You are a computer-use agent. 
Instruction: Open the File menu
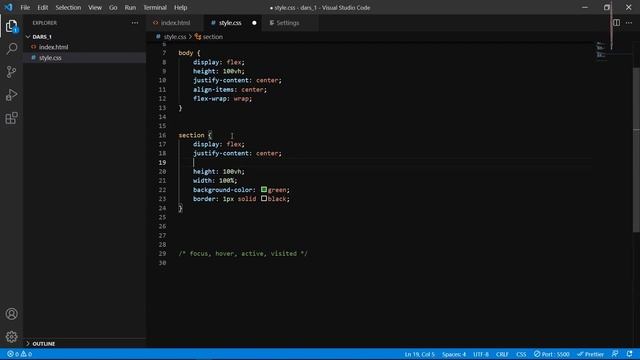click(x=25, y=7)
